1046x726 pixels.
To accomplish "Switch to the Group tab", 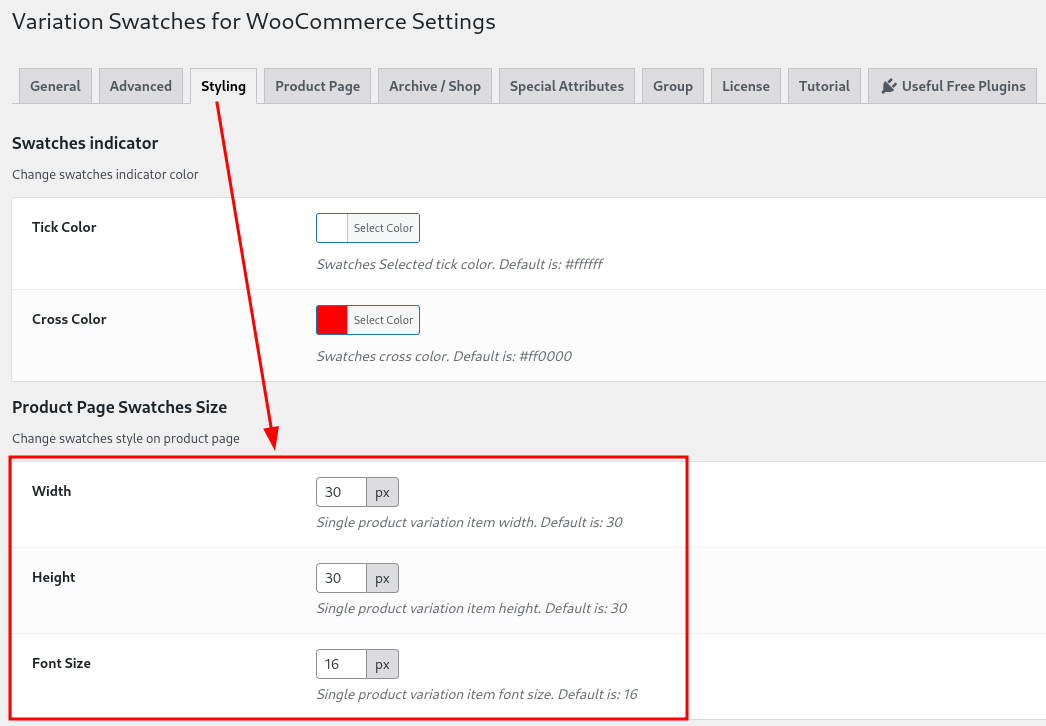I will [x=673, y=86].
